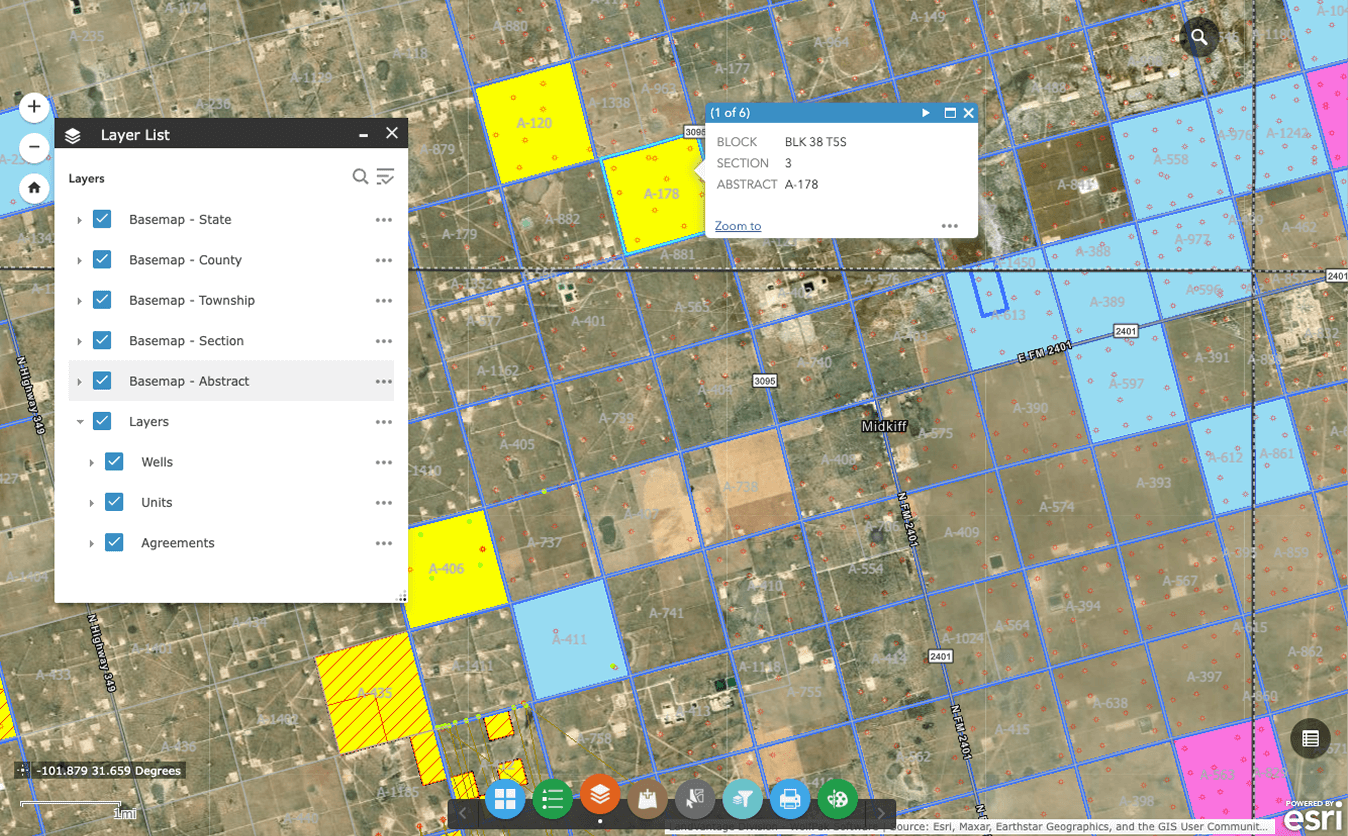Open options for Wells layer

point(383,462)
